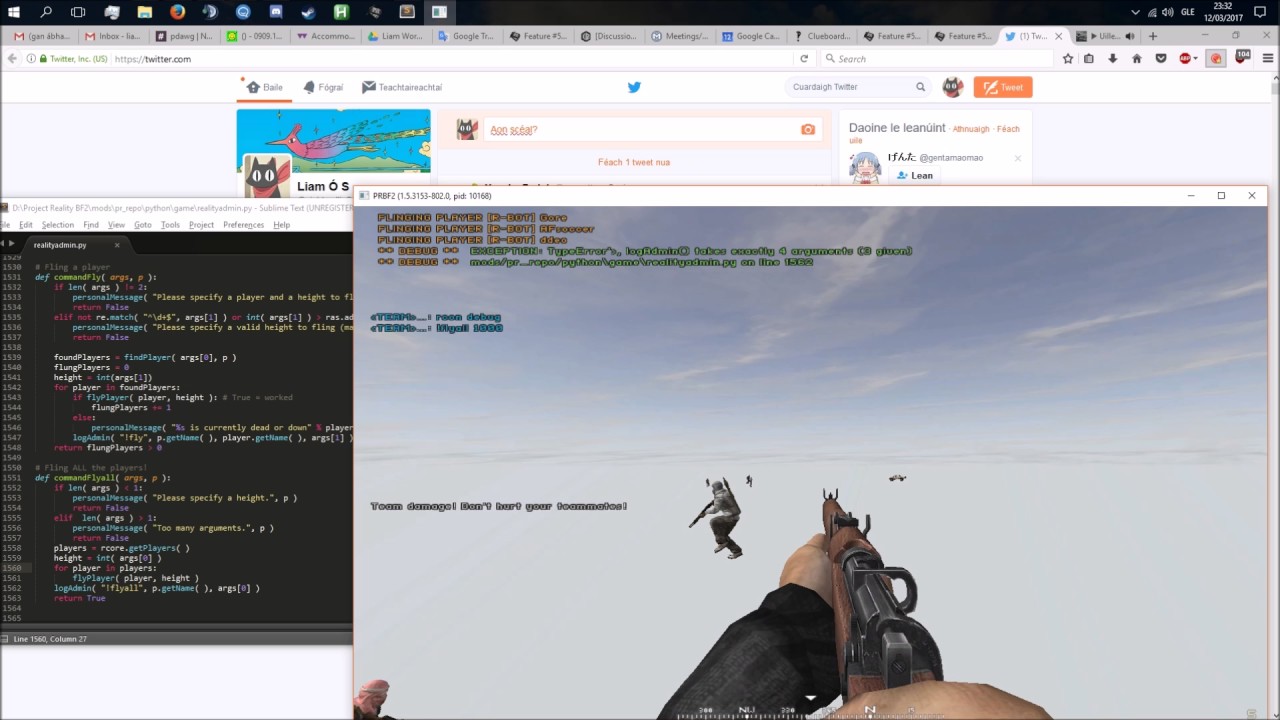Go to Firefox home page icon
This screenshot has height=720, width=1280.
[1137, 59]
